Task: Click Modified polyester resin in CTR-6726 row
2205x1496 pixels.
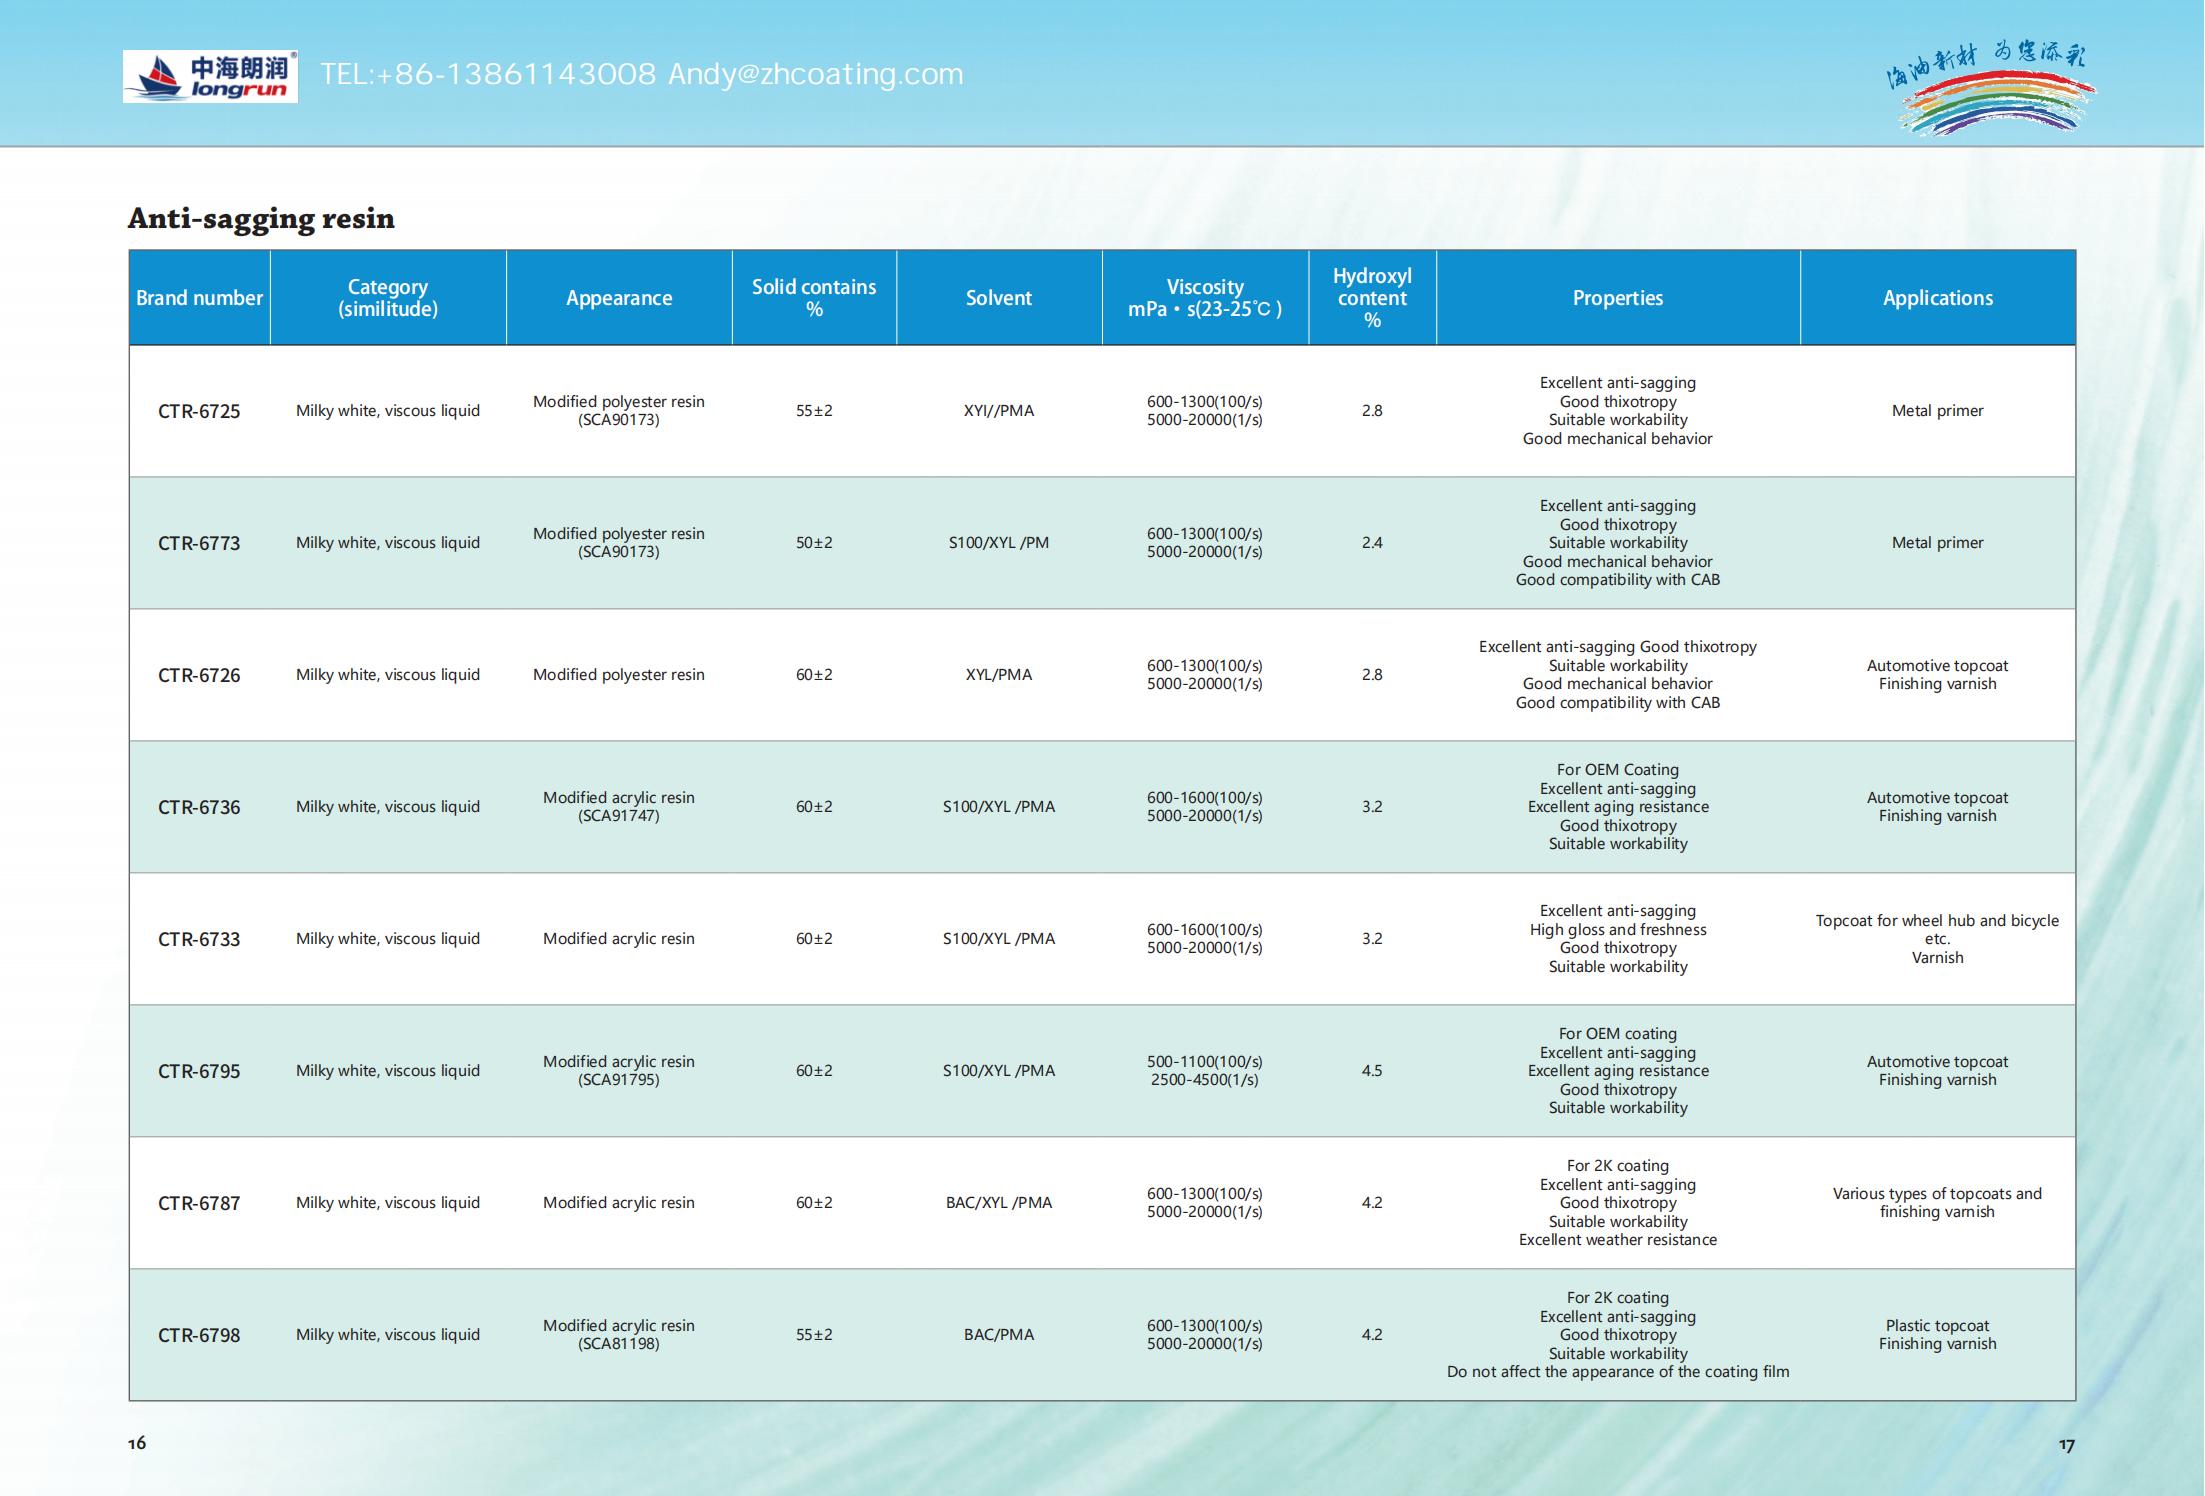Action: 619,675
